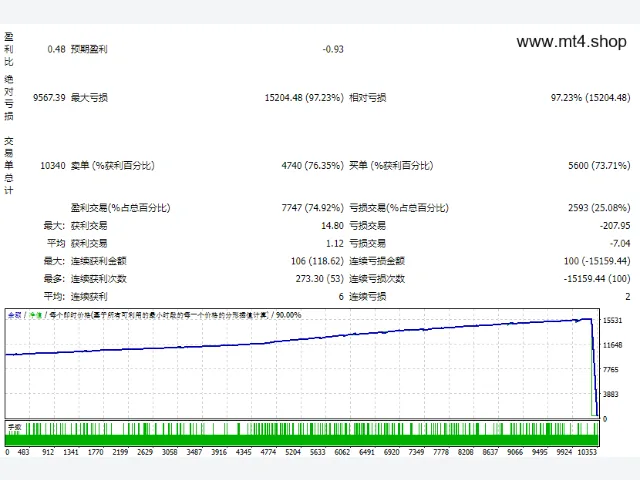Viewport: 640px width, 480px height.
Task: Select the 连续获利次数 label
Action: point(98,279)
